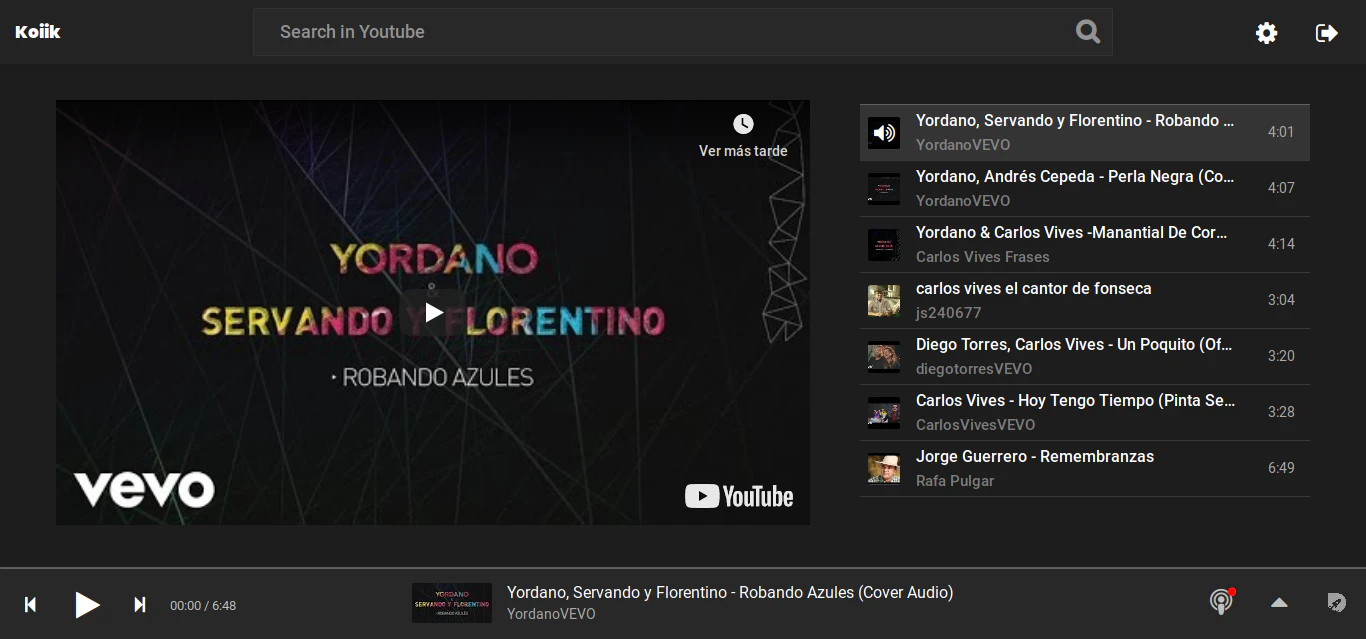
Task: Click the 6:49 duration of Remembranzas
Action: point(1281,468)
